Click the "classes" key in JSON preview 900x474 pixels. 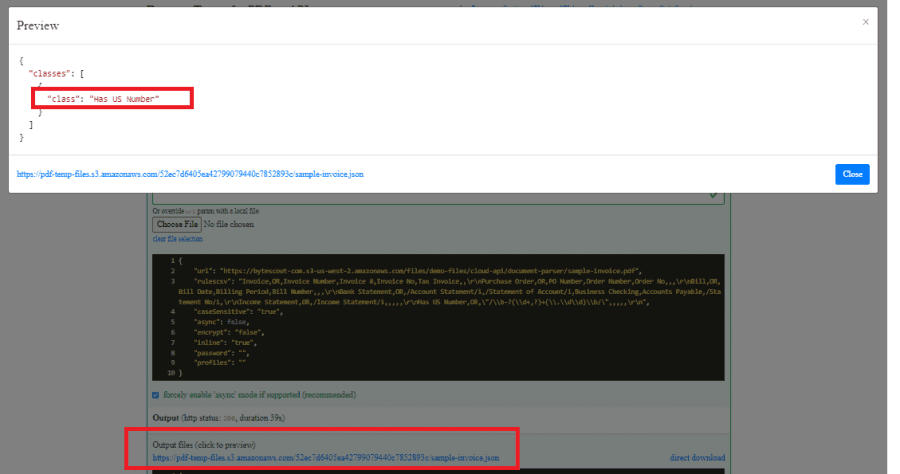click(x=49, y=74)
